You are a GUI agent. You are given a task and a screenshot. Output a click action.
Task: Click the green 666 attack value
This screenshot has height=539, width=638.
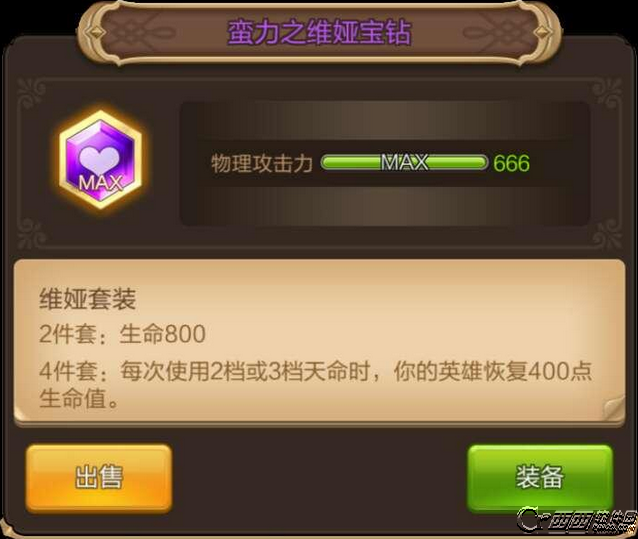click(511, 163)
